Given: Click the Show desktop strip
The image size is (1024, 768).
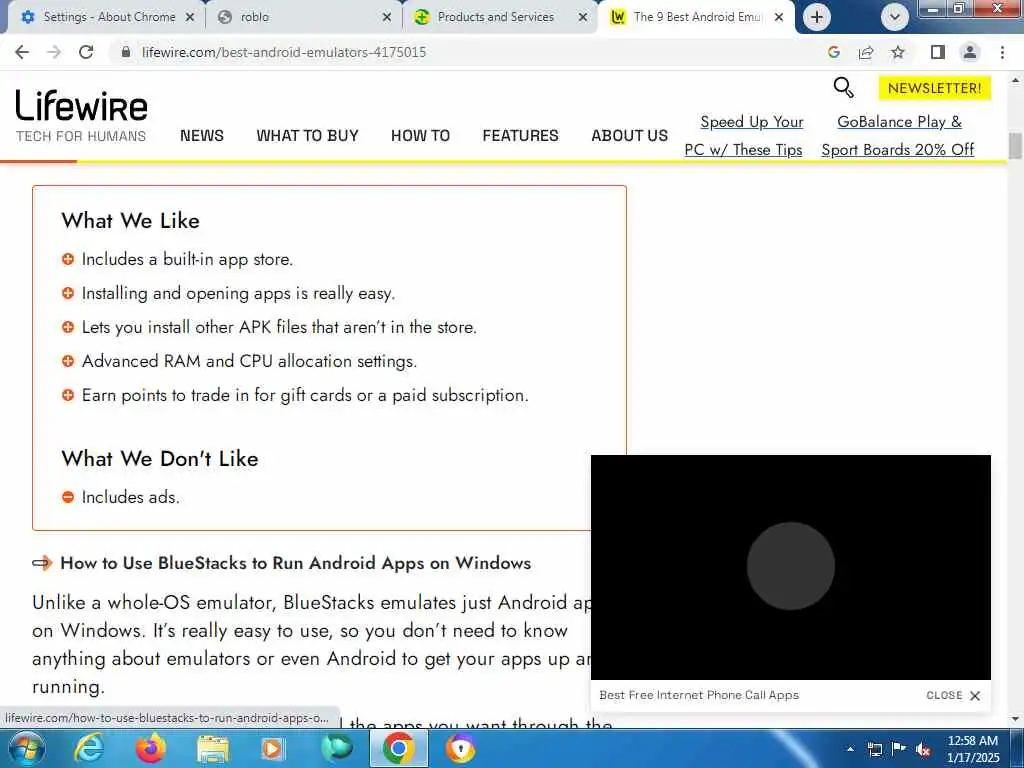Looking at the screenshot, I should pos(1018,748).
